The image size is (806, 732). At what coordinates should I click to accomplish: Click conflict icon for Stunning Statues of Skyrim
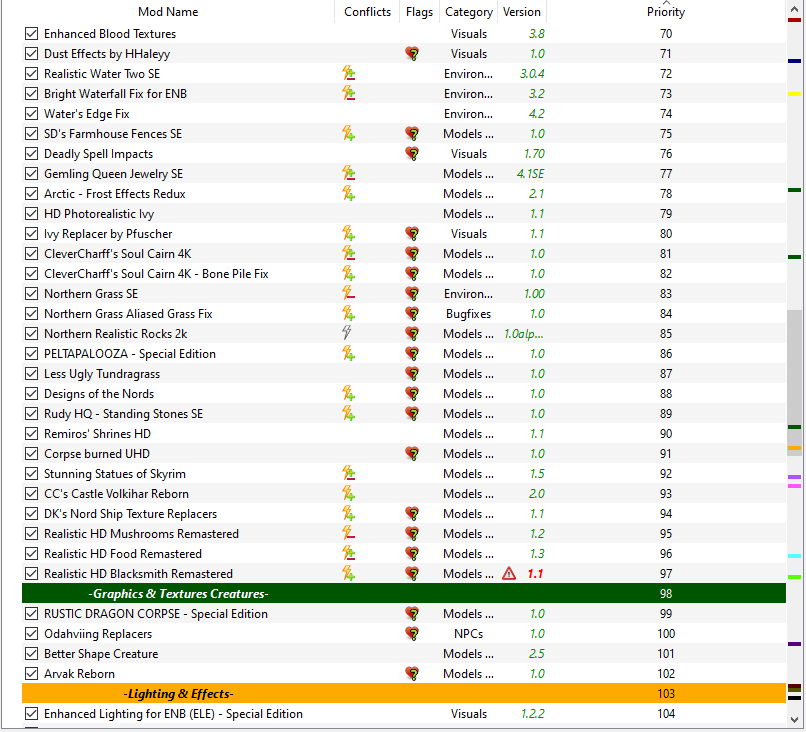(349, 473)
